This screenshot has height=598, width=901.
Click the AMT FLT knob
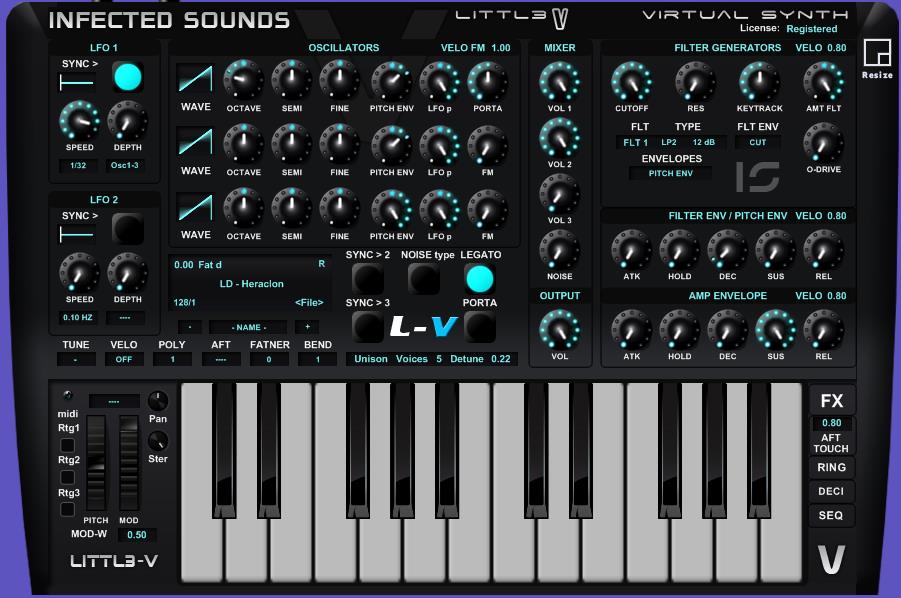pos(823,82)
